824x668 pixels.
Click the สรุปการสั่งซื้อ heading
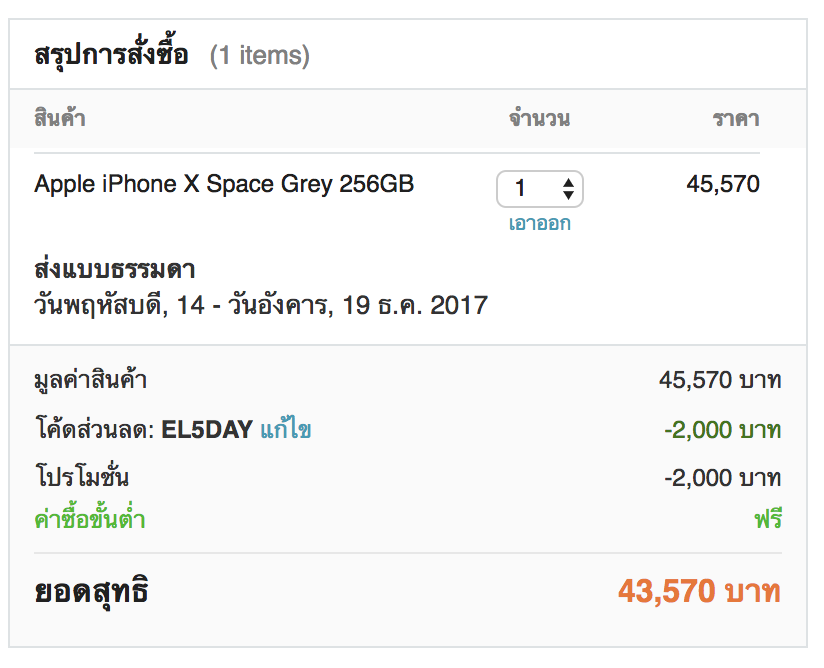point(111,55)
